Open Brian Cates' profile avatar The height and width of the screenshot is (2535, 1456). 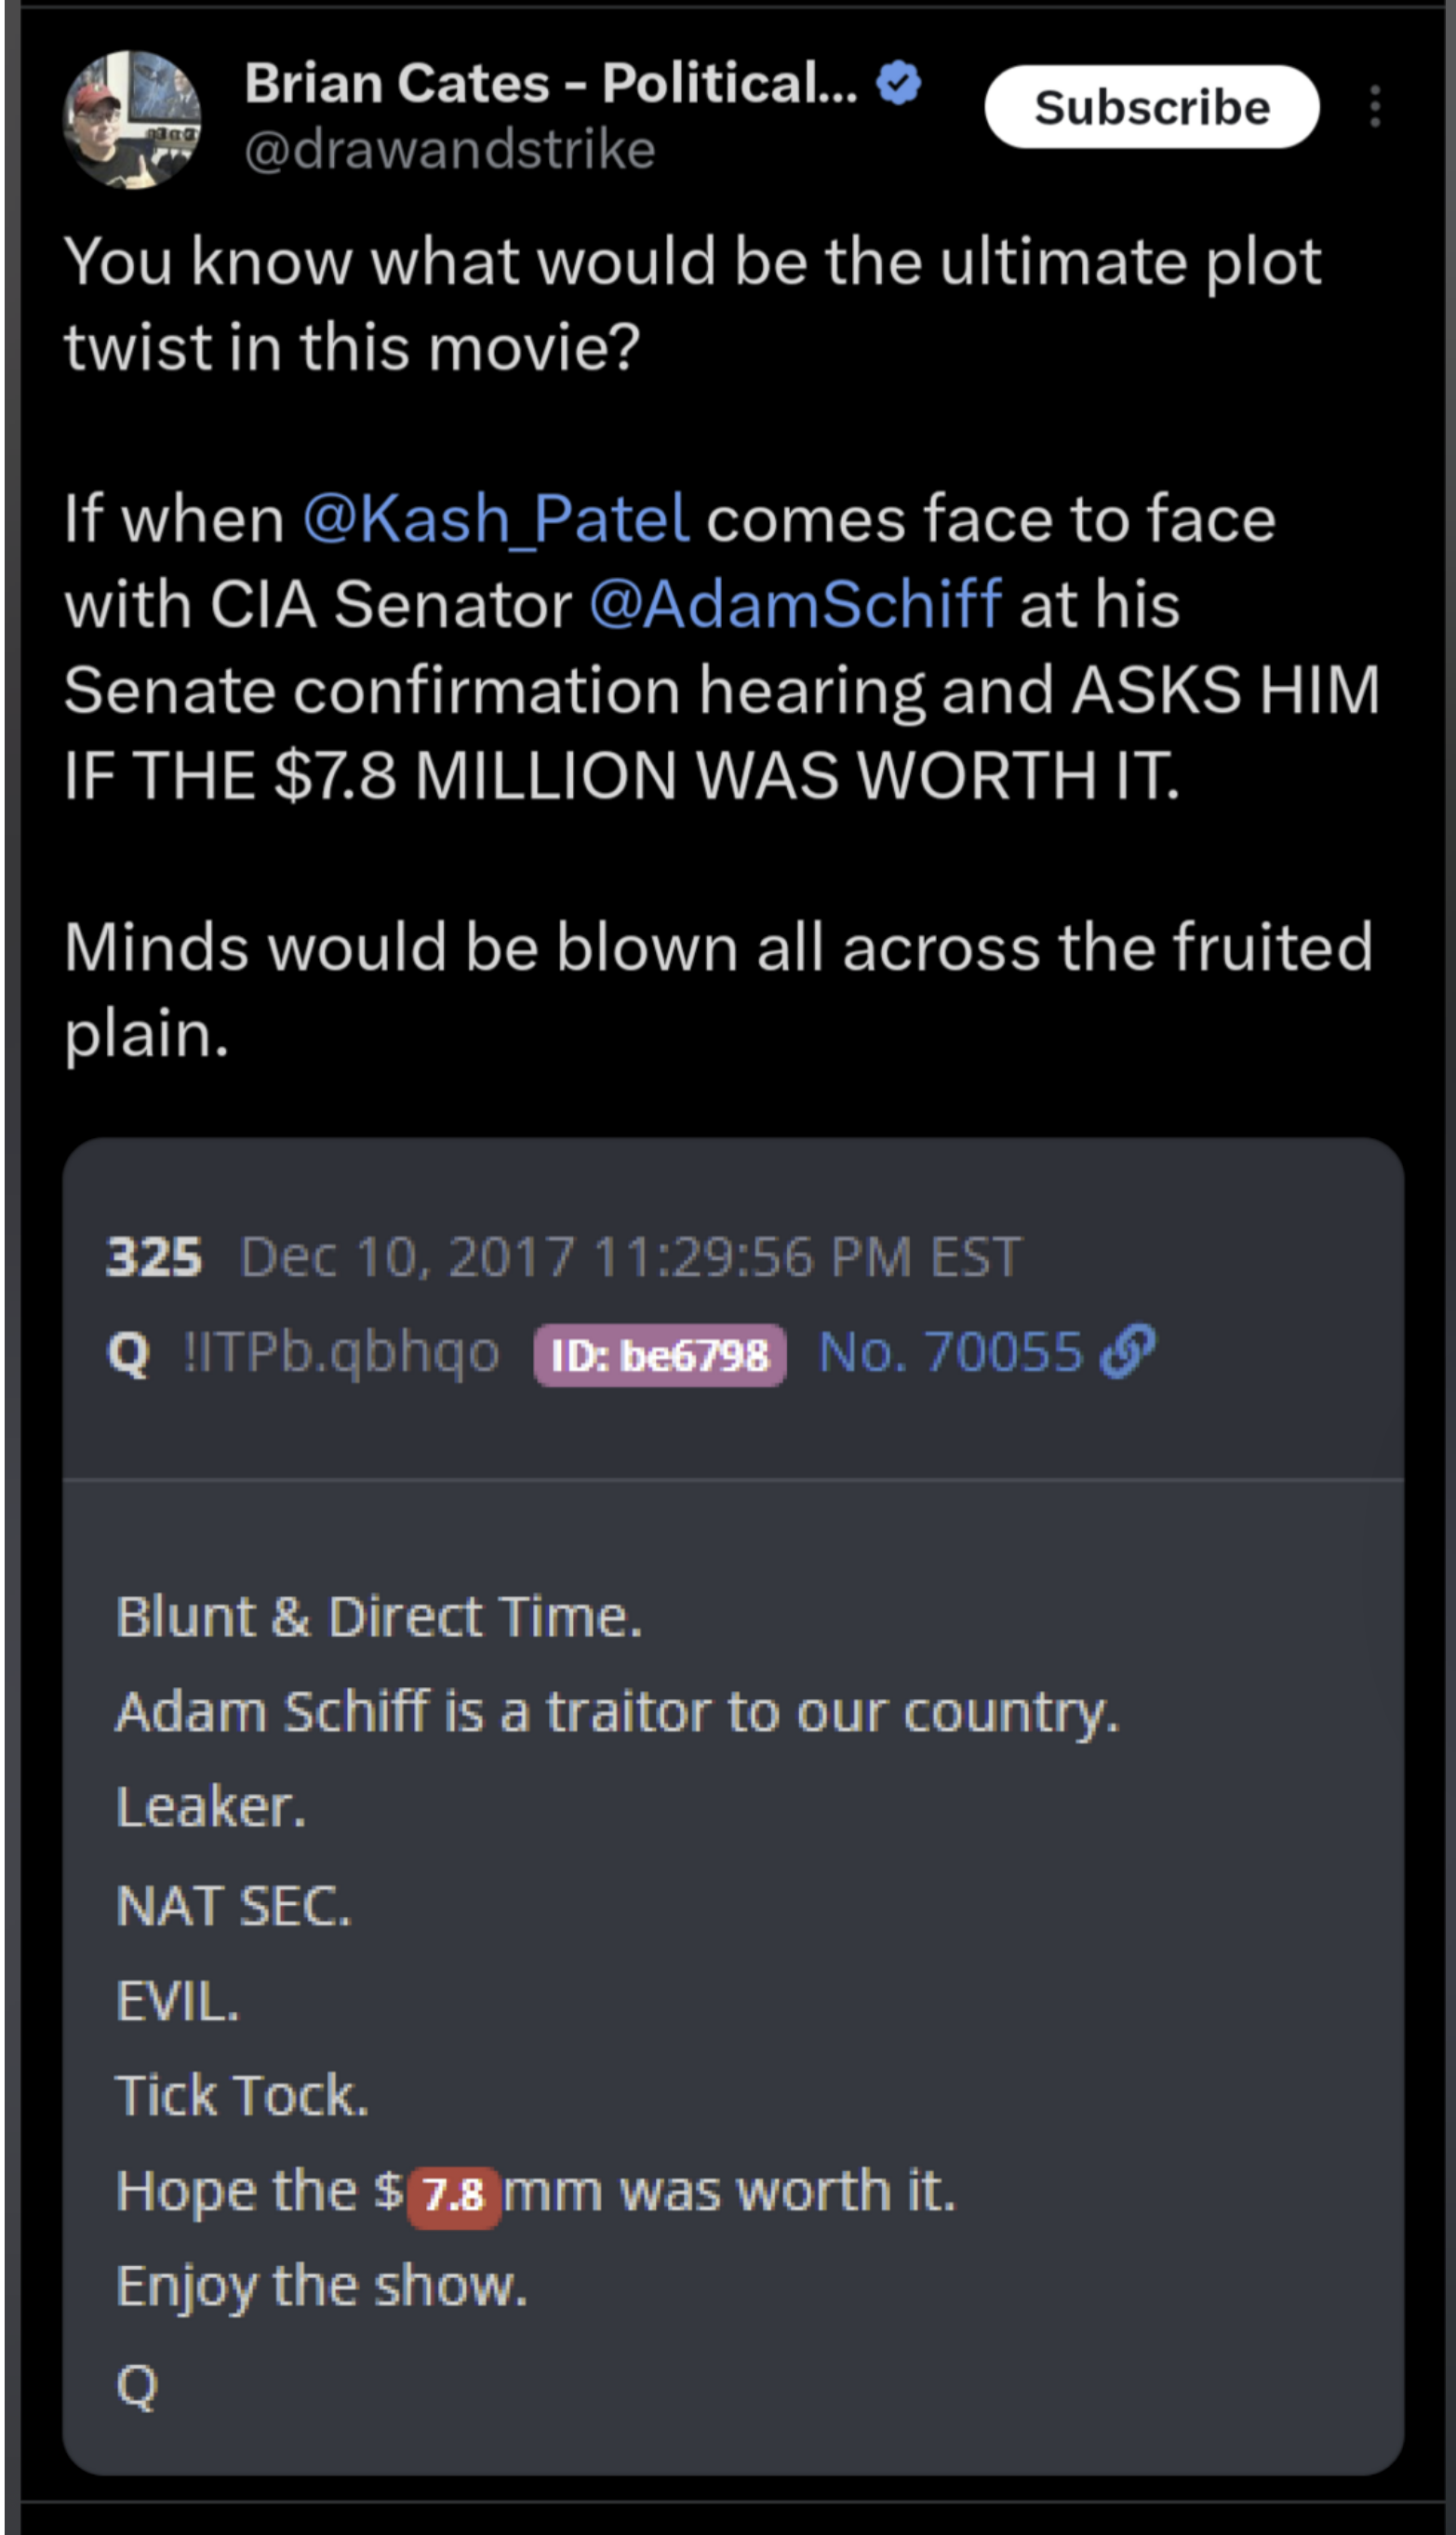131,120
